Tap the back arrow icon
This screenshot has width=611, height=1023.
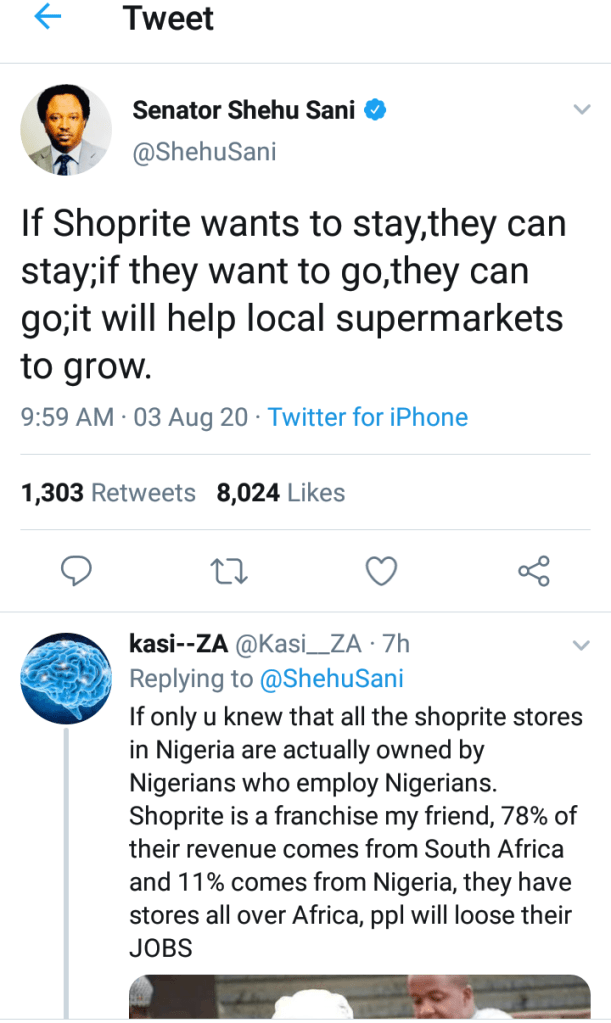[47, 17]
